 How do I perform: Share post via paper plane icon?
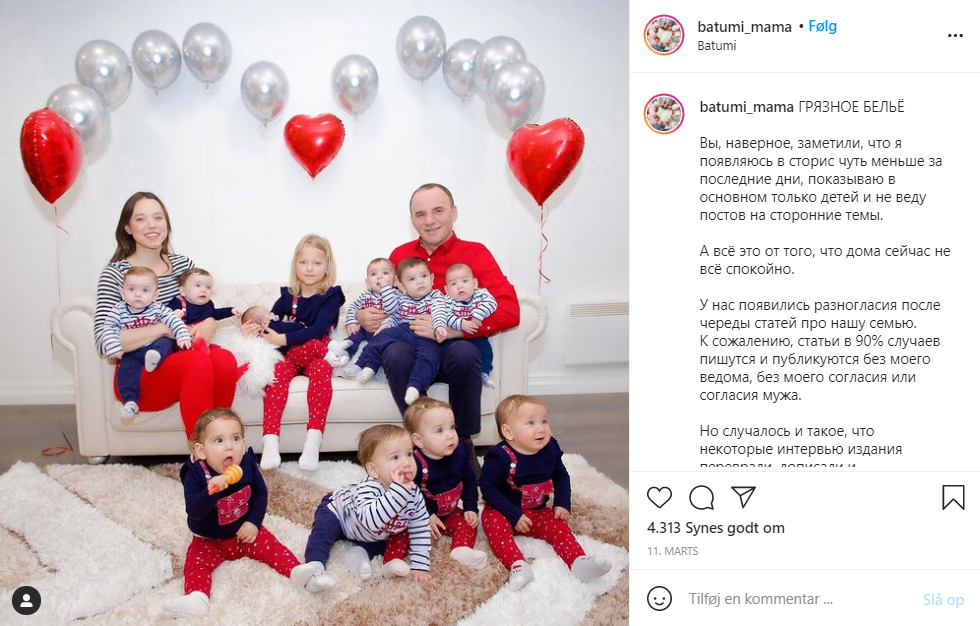click(744, 497)
